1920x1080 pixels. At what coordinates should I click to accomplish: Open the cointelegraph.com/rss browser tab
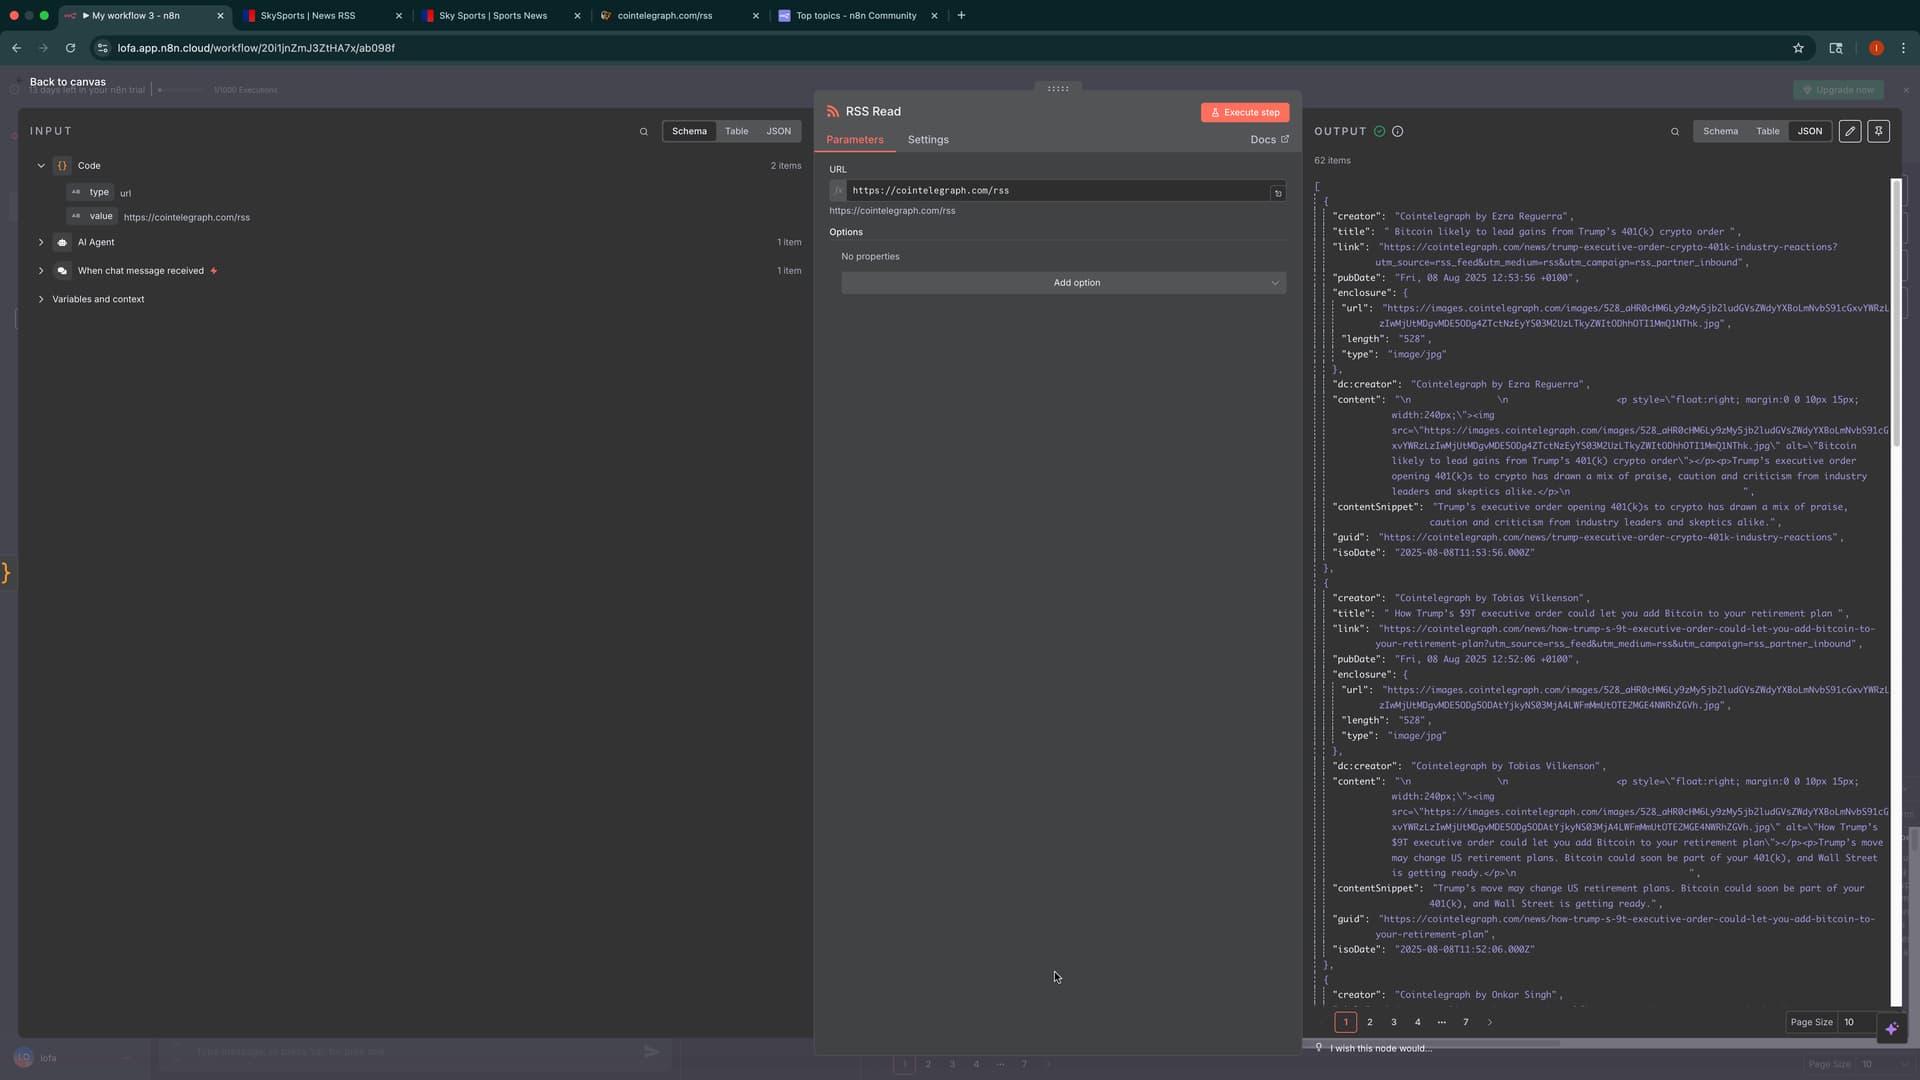tap(665, 15)
